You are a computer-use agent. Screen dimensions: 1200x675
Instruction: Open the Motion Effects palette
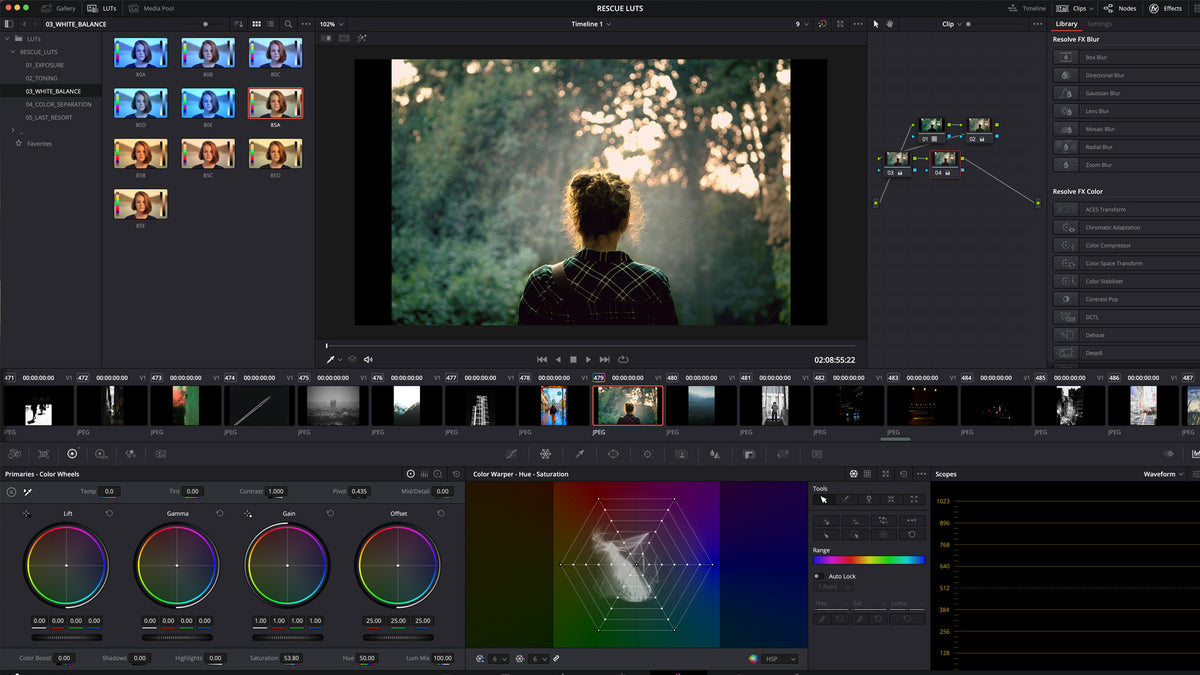click(160, 453)
